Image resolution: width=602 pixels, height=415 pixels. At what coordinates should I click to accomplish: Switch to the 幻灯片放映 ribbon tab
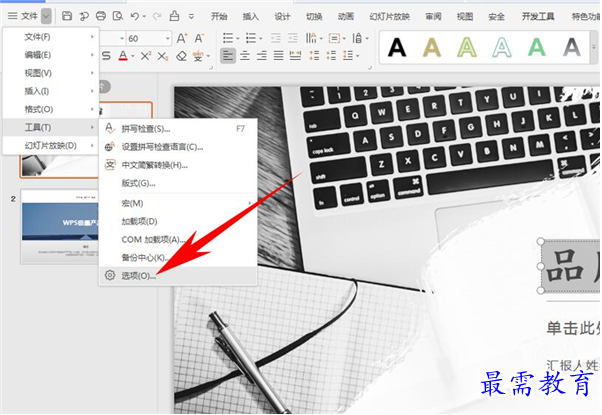pos(389,16)
